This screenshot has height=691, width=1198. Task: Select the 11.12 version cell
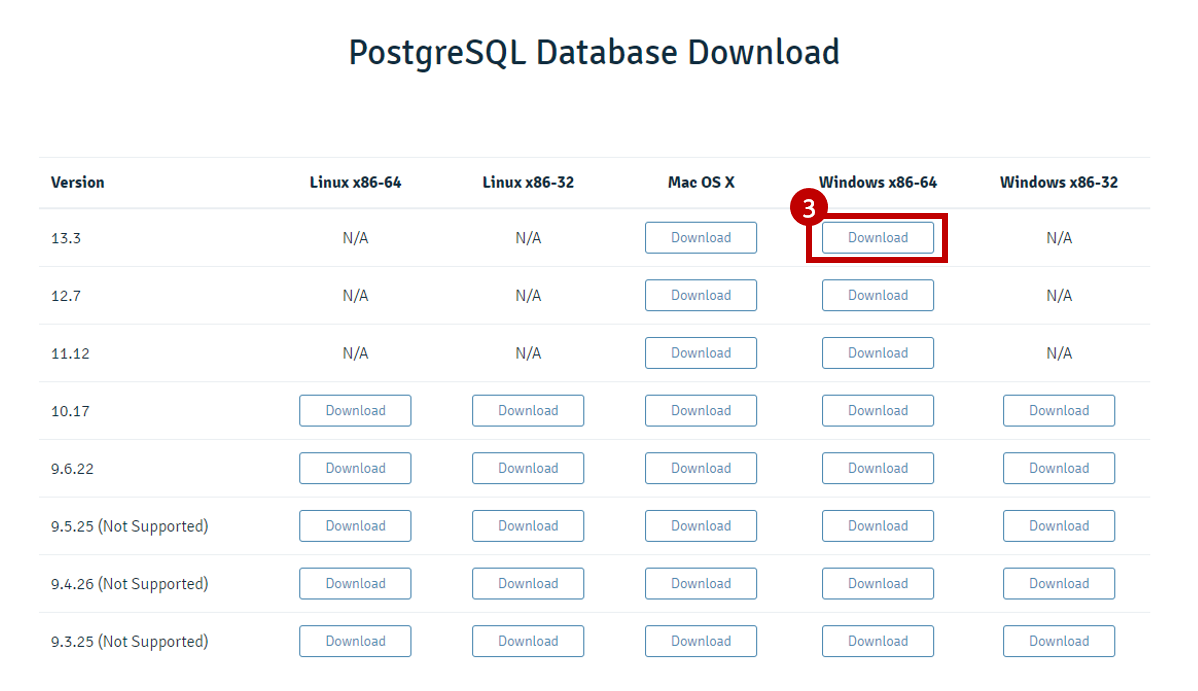(x=70, y=354)
